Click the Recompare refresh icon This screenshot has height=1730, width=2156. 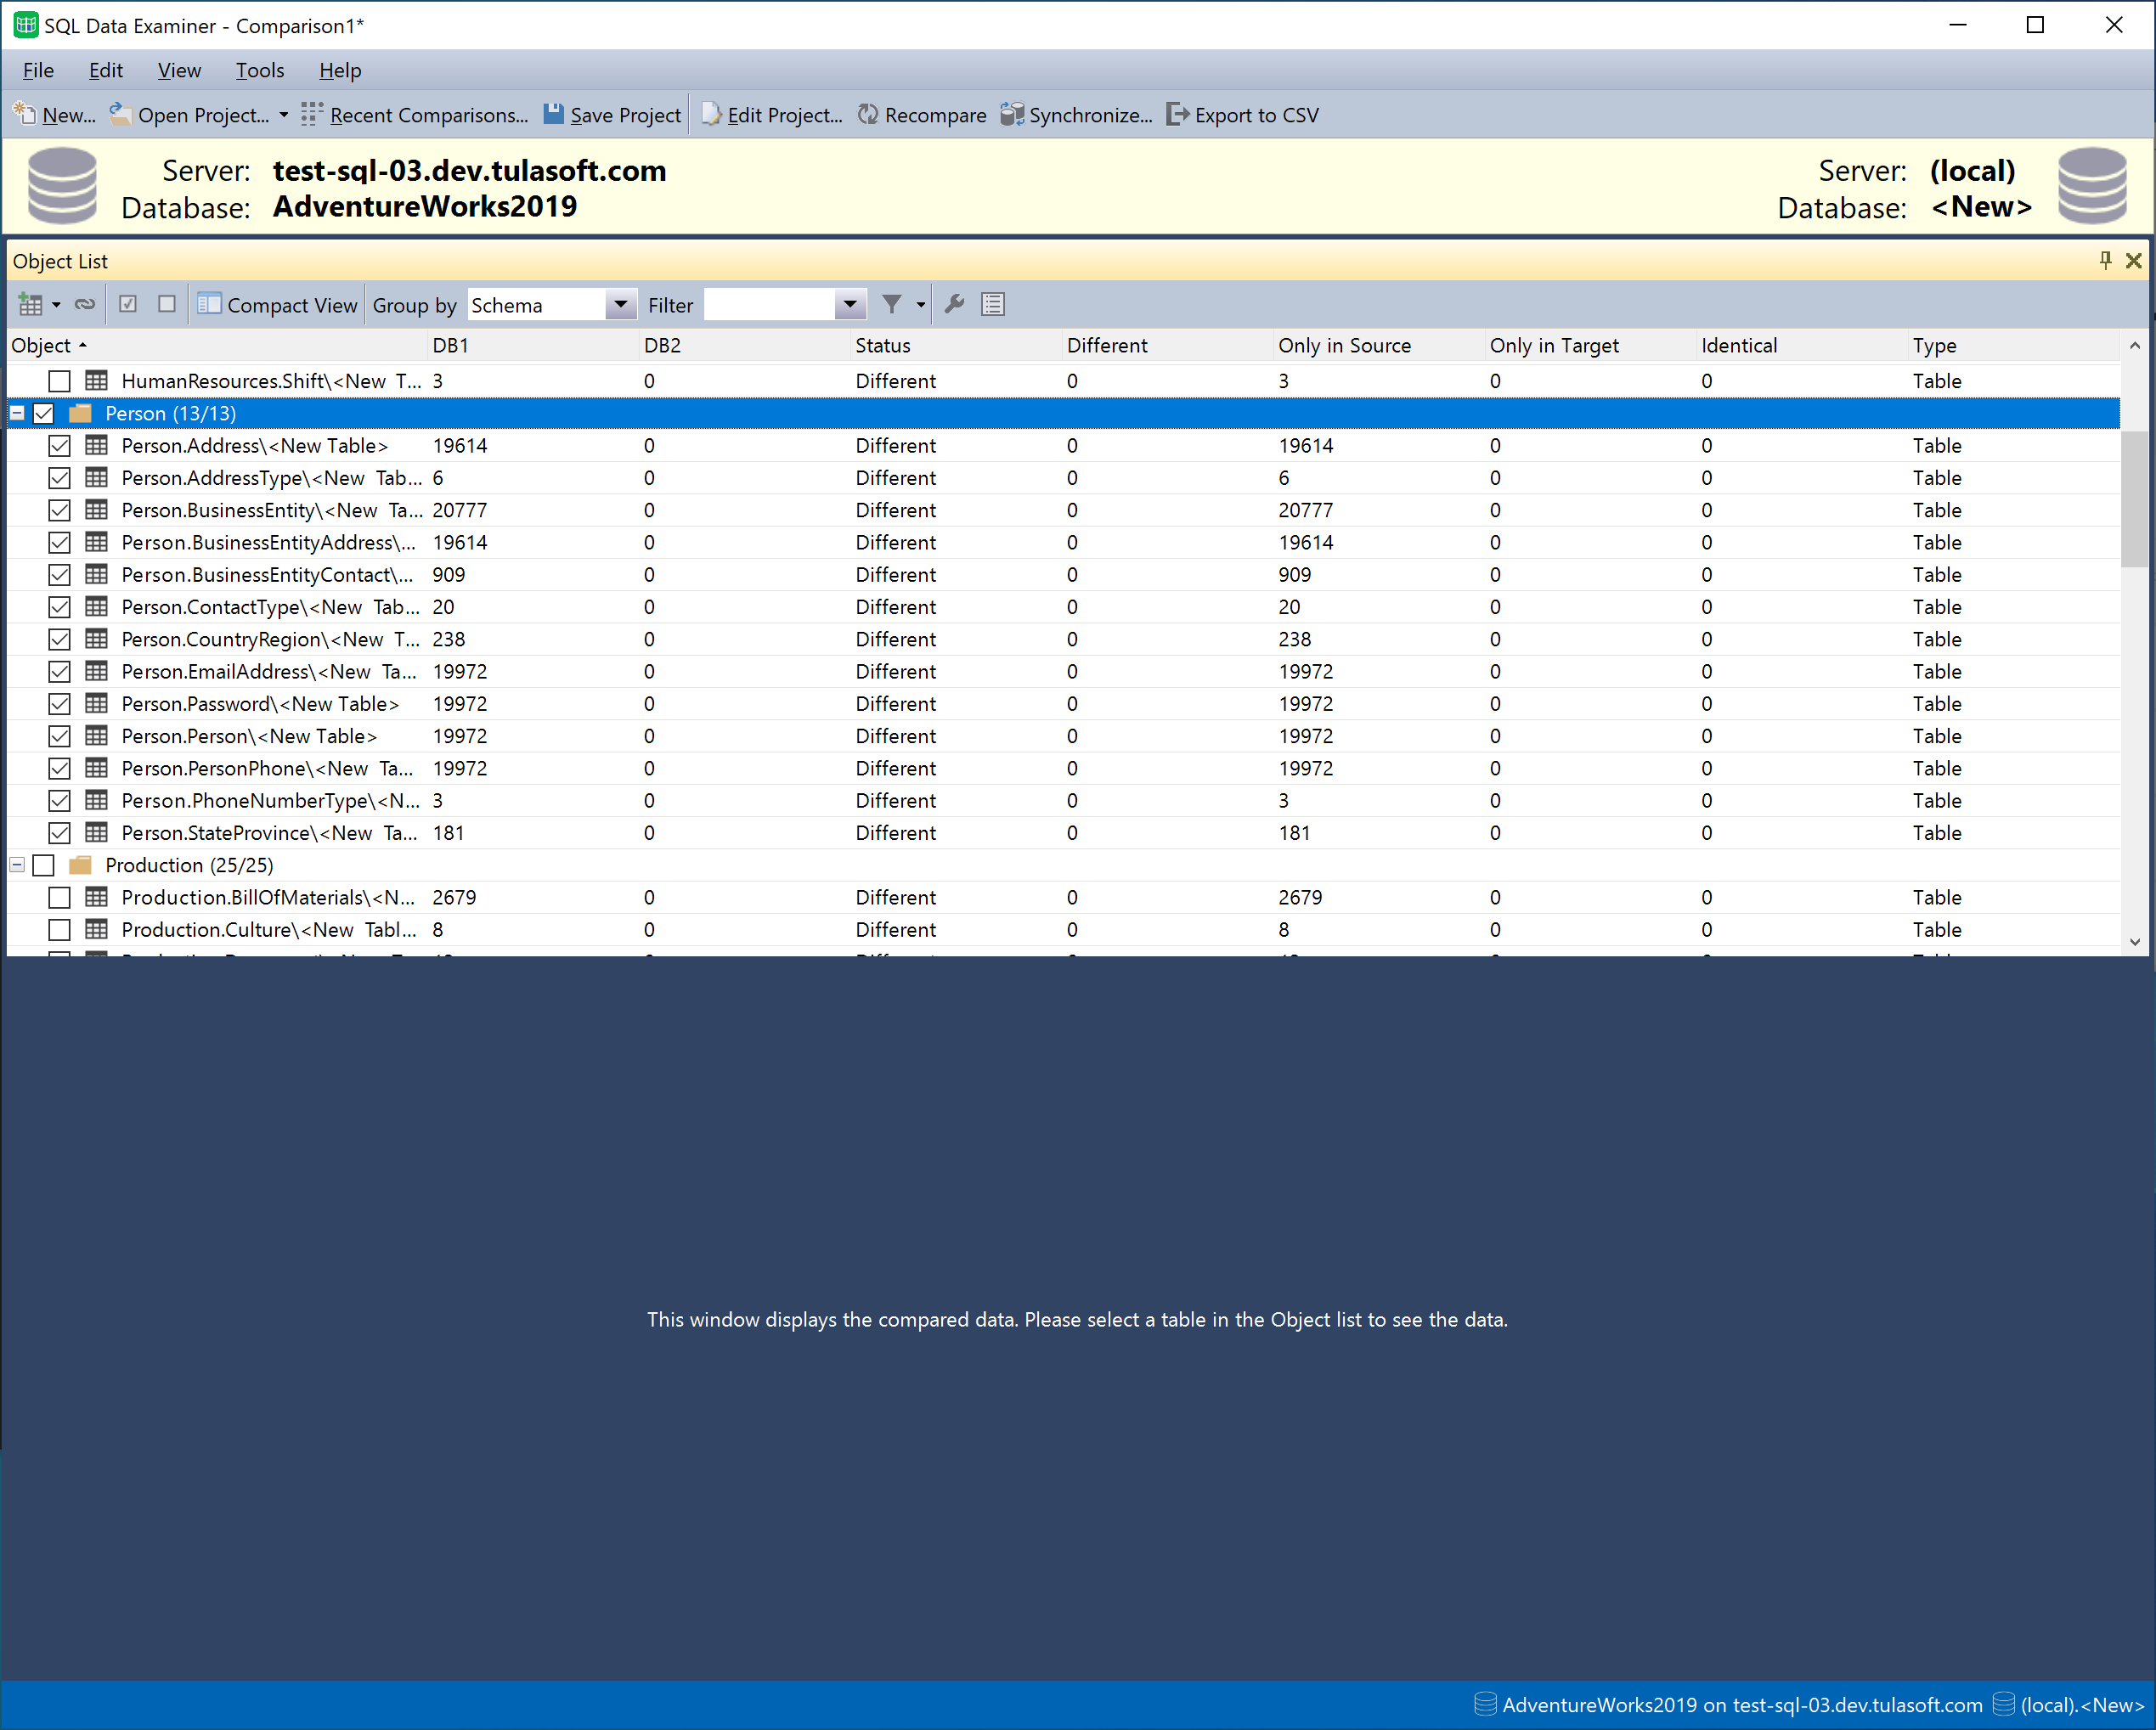(868, 114)
